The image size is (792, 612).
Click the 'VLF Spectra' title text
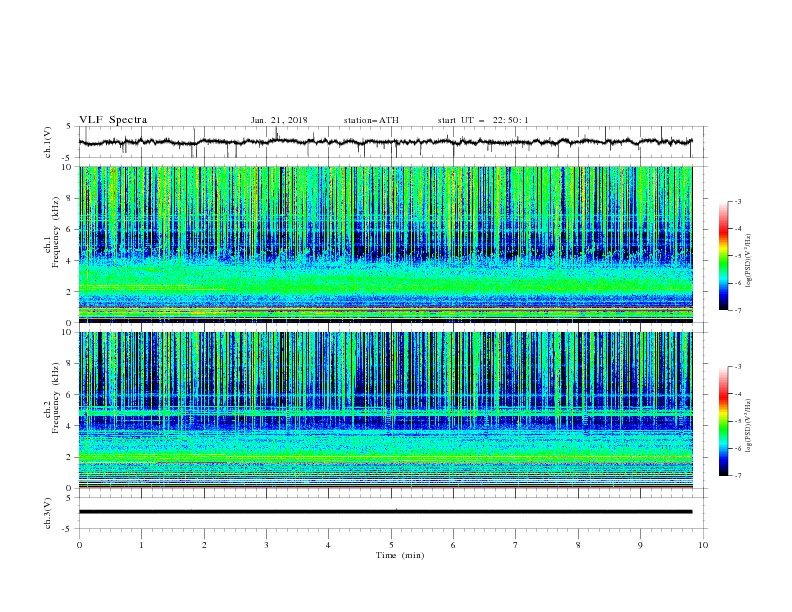113,120
